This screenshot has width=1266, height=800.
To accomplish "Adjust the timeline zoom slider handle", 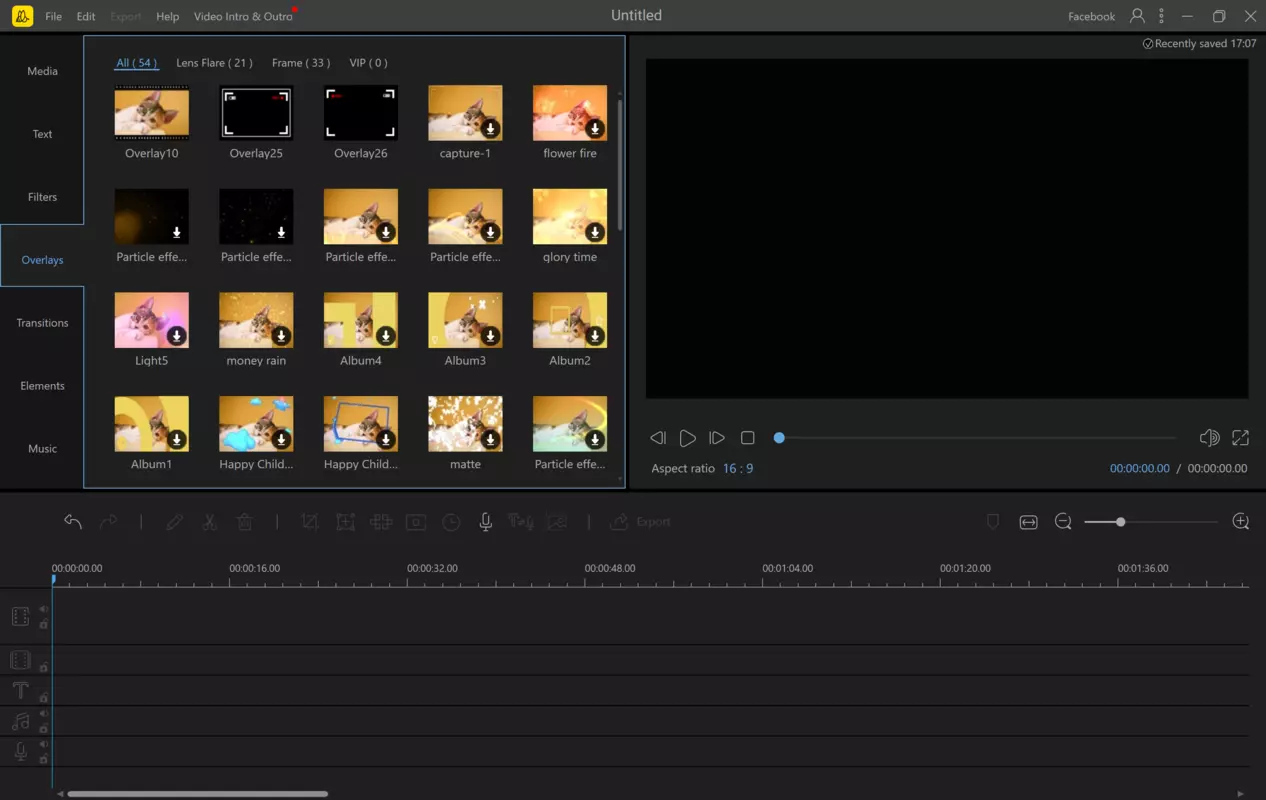I will coord(1121,522).
